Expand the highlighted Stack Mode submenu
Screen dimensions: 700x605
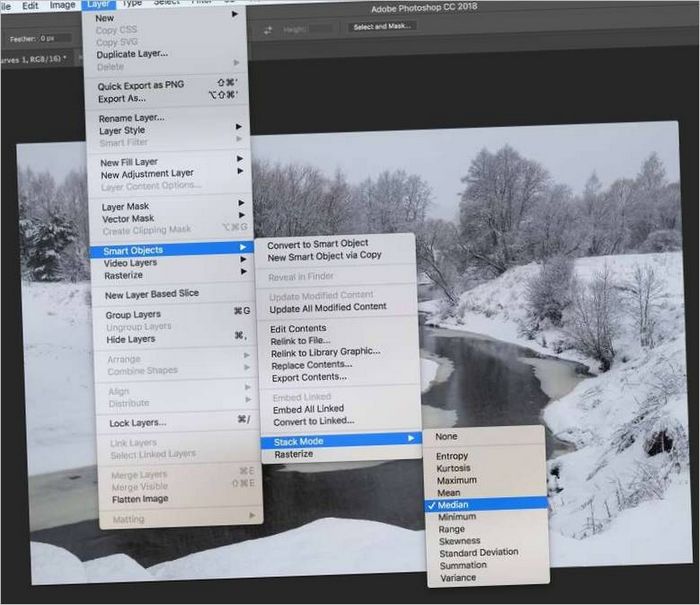(x=341, y=441)
